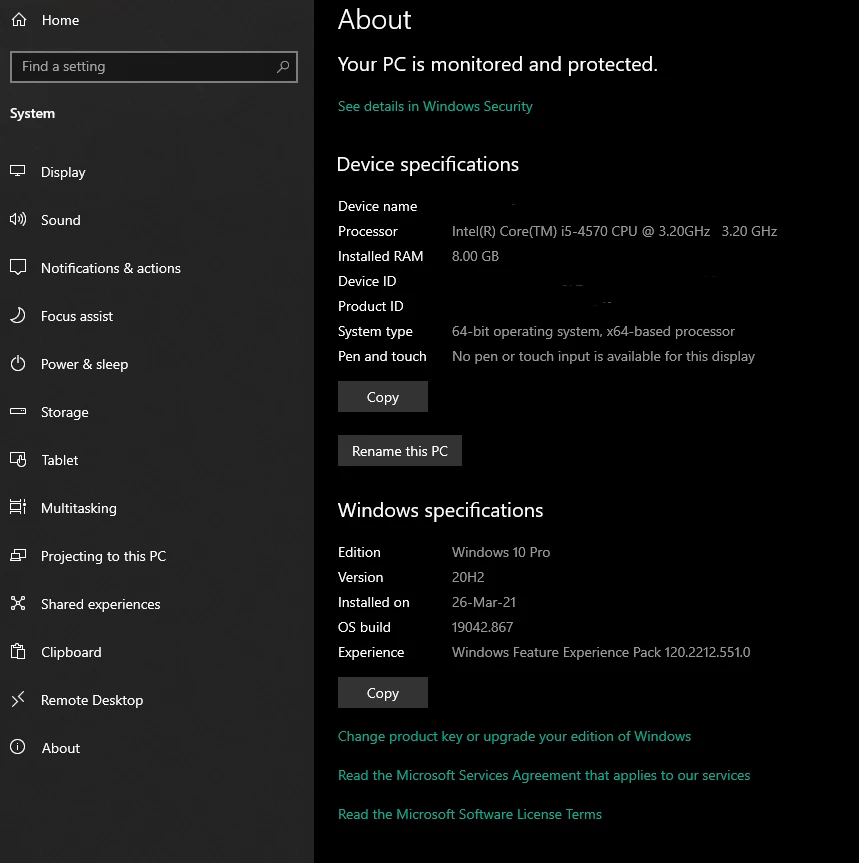859x863 pixels.
Task: Click the Edition value Windows 10 Pro
Action: pyautogui.click(x=501, y=552)
